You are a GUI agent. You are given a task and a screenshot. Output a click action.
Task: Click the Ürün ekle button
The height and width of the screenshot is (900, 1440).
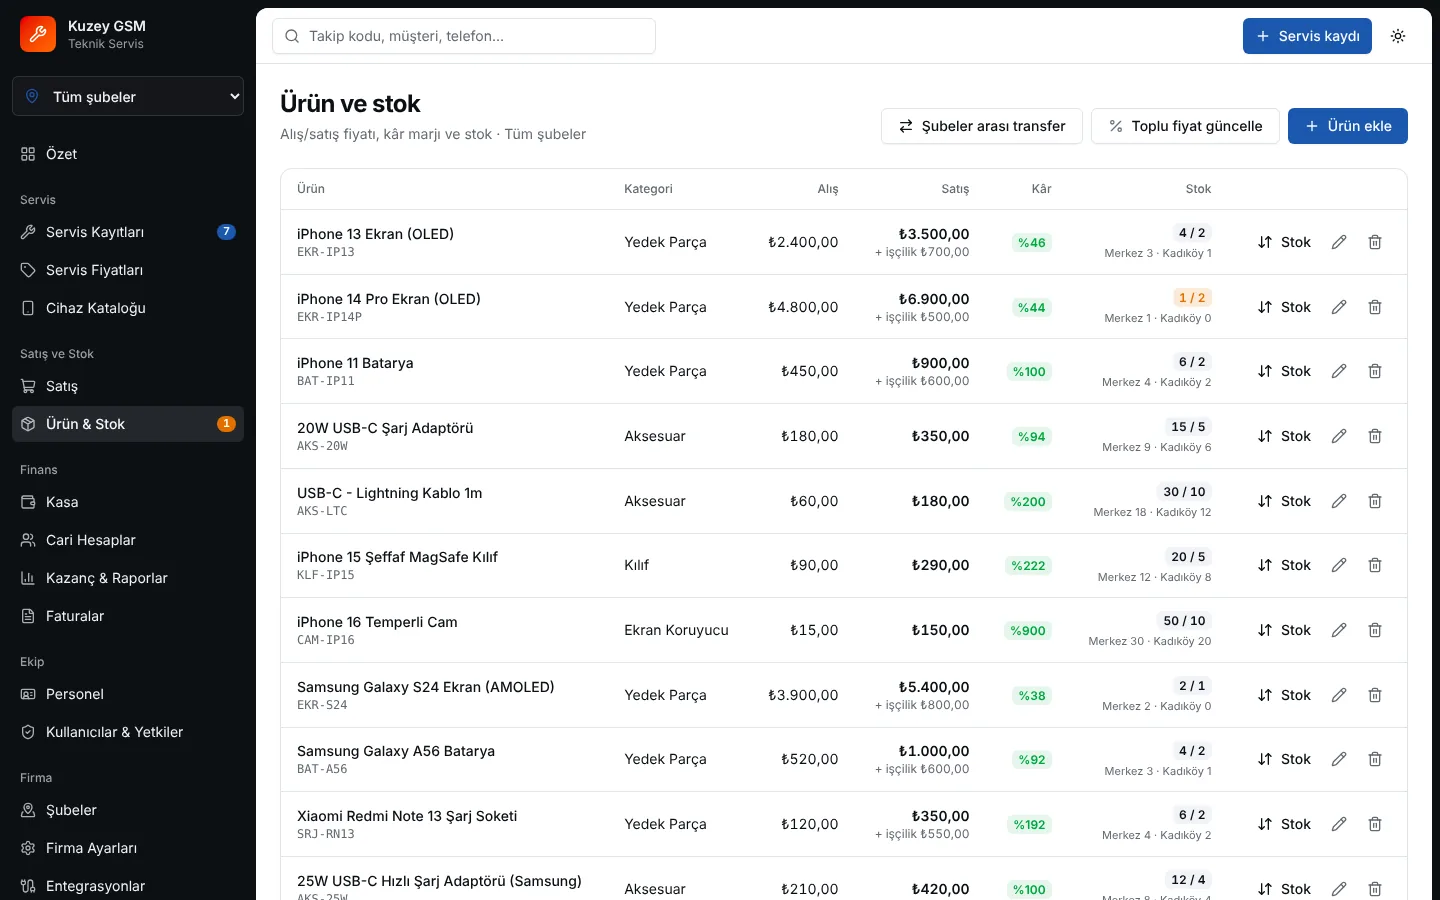click(x=1348, y=126)
